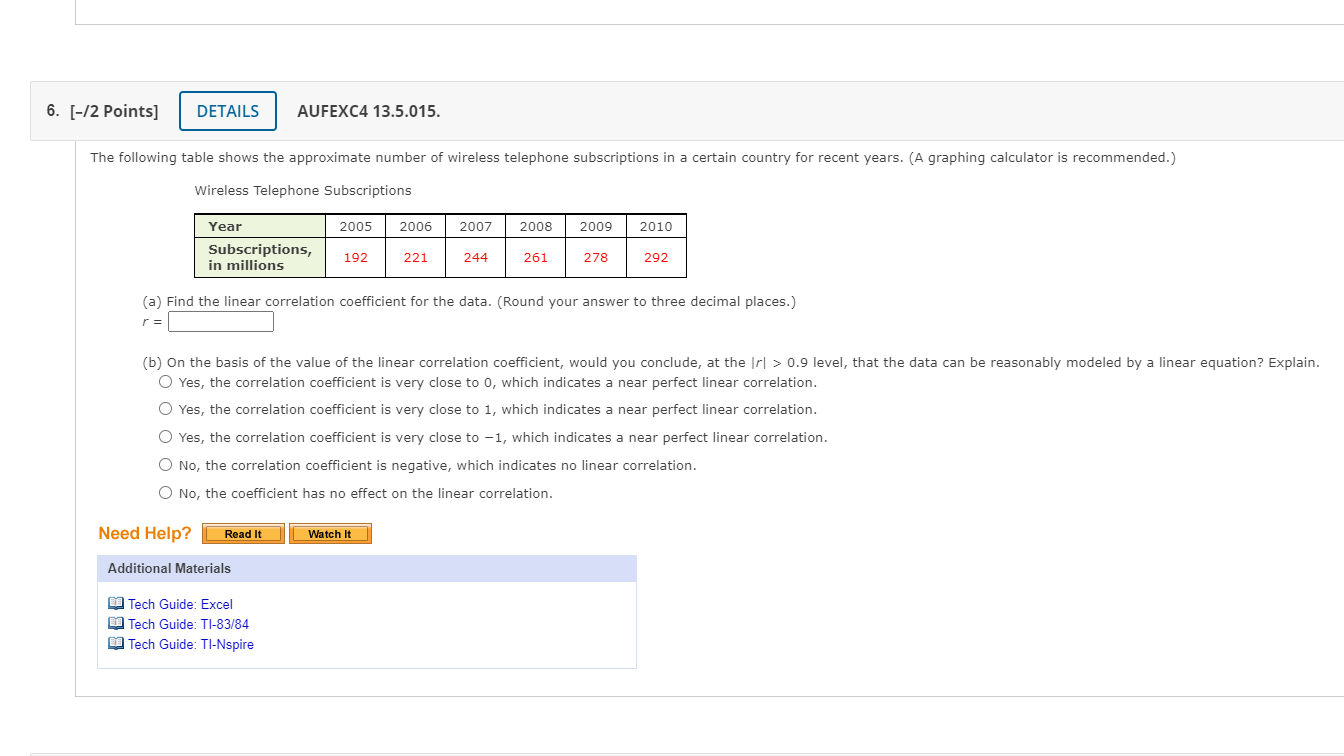Select 'coefficient has no effect' option
Image resolution: width=1344 pixels, height=756 pixels.
point(165,492)
